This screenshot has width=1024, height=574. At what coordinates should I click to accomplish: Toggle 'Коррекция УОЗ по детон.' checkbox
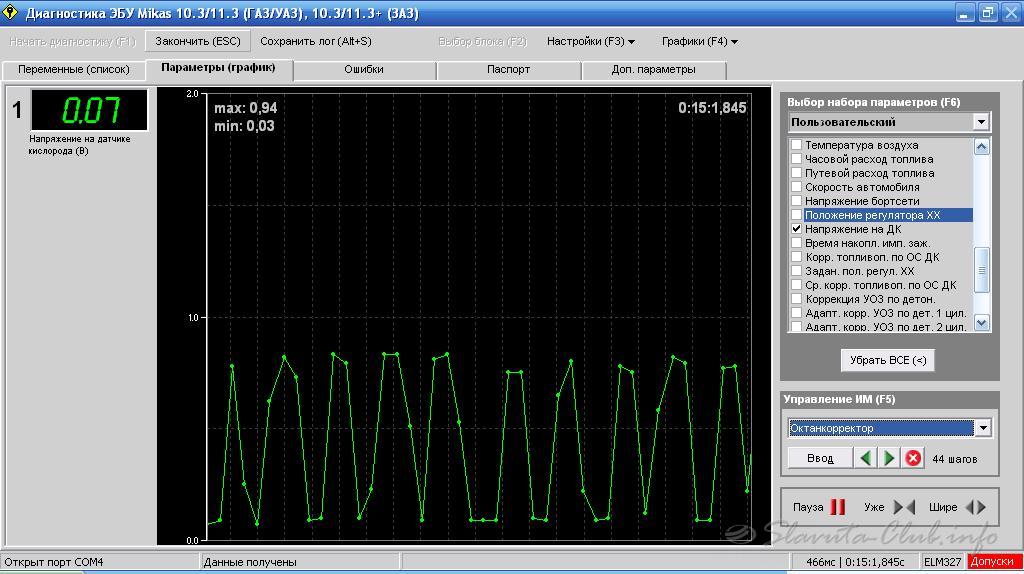[x=796, y=298]
